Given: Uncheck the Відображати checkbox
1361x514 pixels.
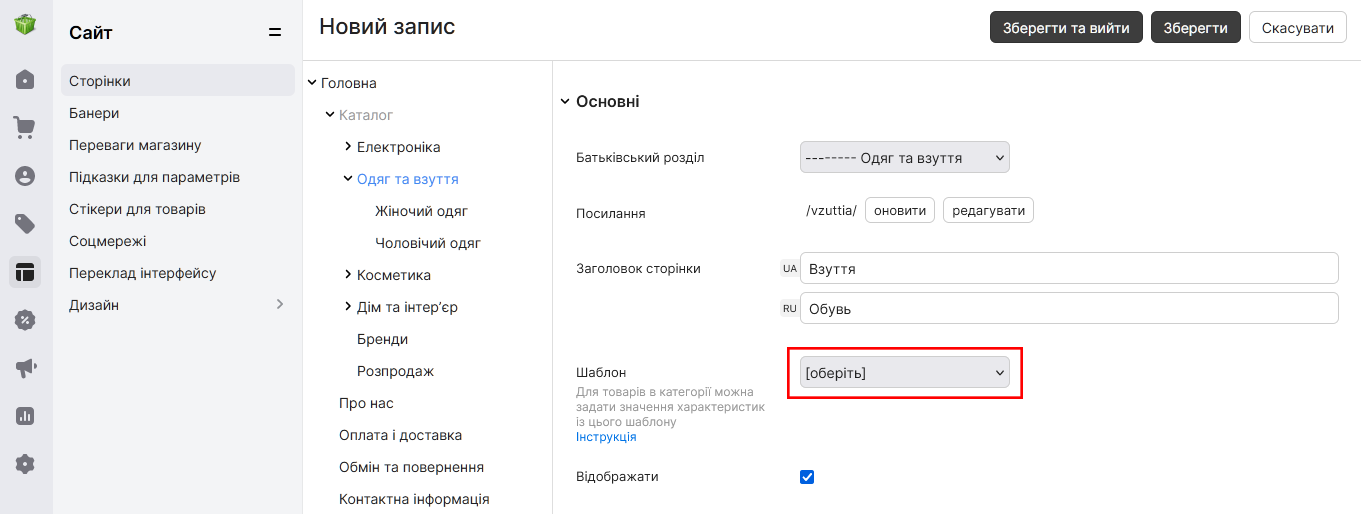Looking at the screenshot, I should (807, 477).
